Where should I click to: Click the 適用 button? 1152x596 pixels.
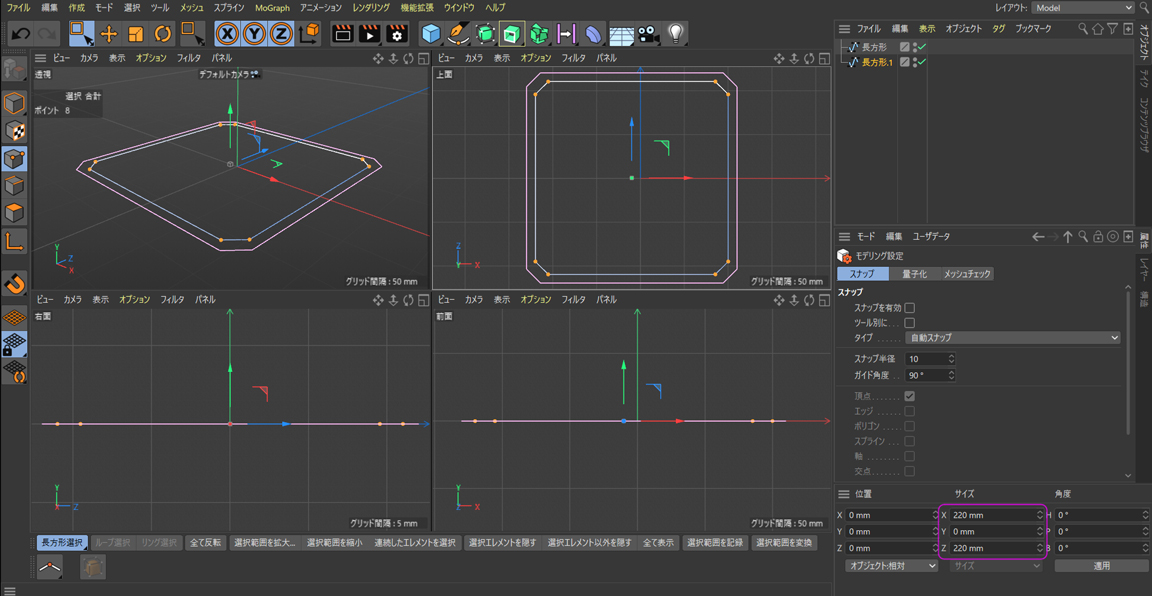coord(1101,566)
